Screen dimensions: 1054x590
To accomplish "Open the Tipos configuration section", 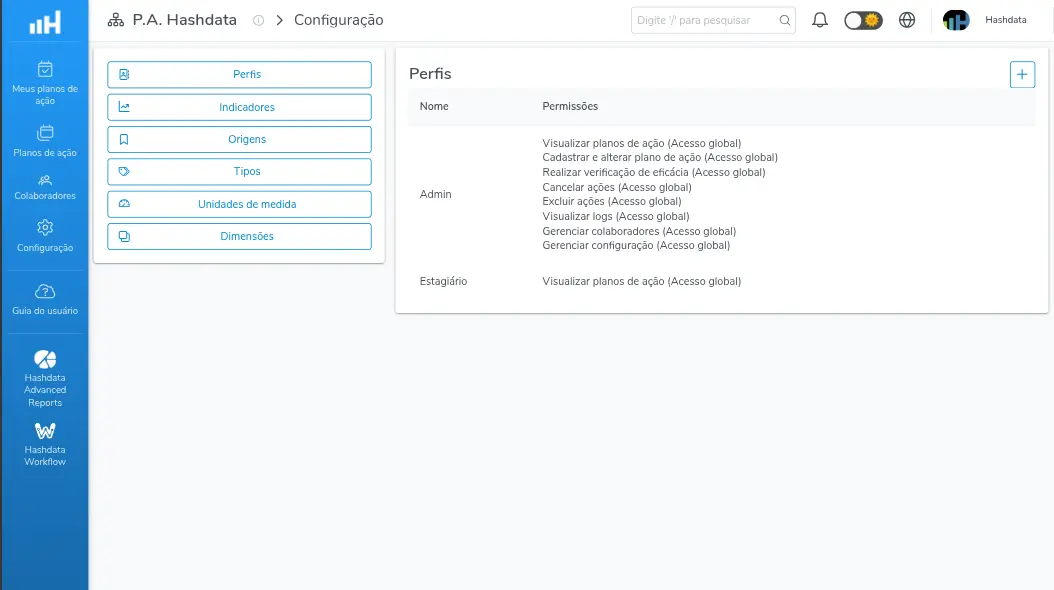I will [x=239, y=171].
